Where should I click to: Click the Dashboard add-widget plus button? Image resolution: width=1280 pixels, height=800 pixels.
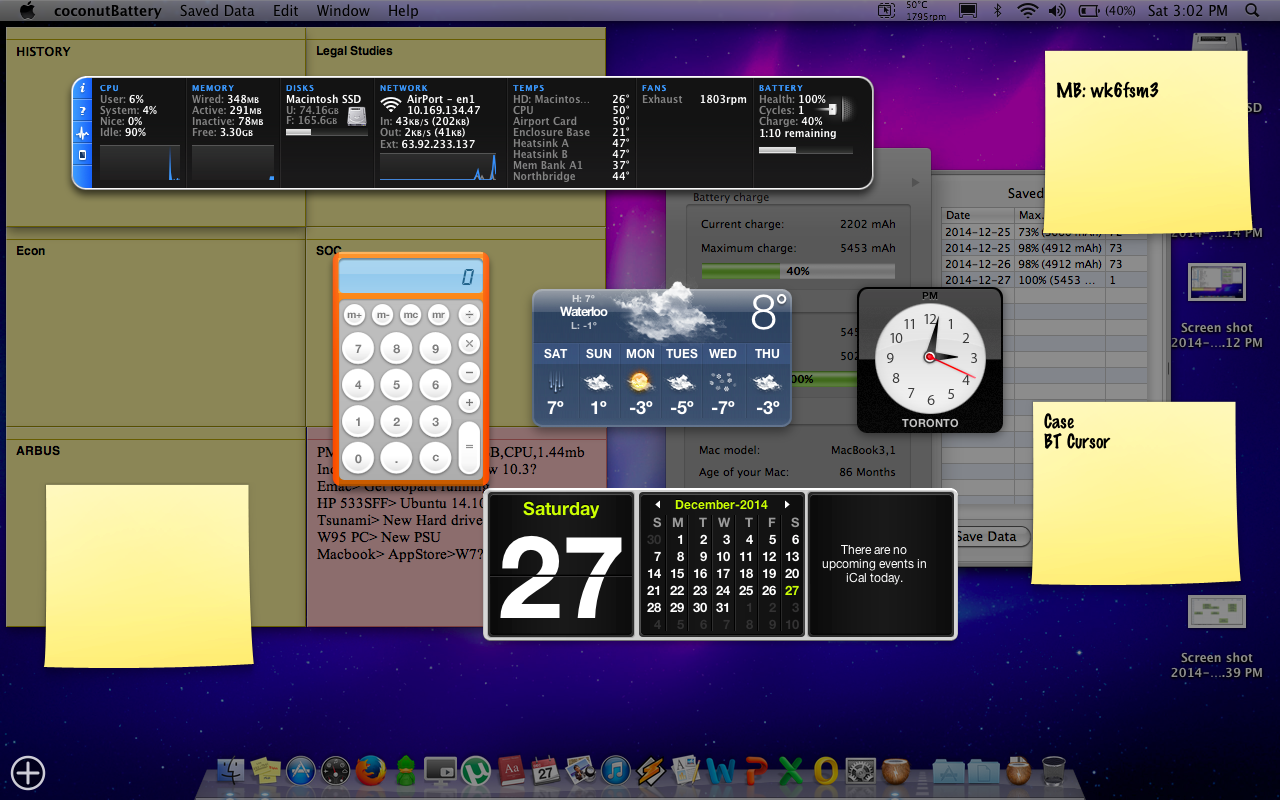27,773
